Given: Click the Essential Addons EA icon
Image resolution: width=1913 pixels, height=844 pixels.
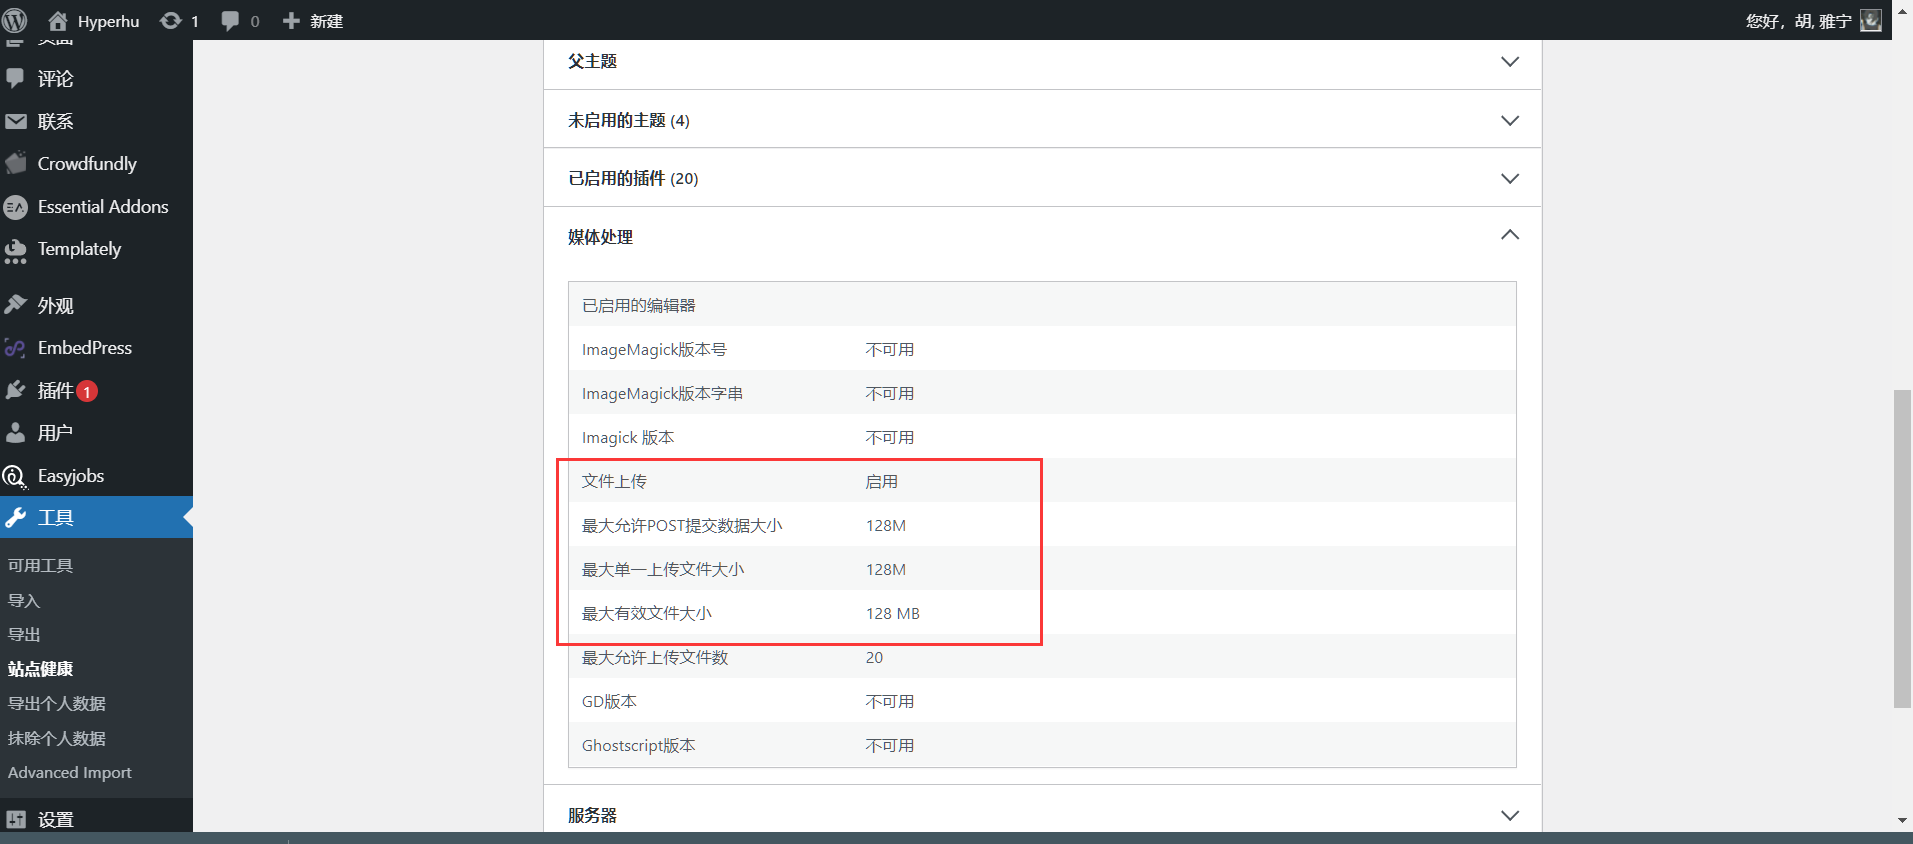Looking at the screenshot, I should point(15,207).
